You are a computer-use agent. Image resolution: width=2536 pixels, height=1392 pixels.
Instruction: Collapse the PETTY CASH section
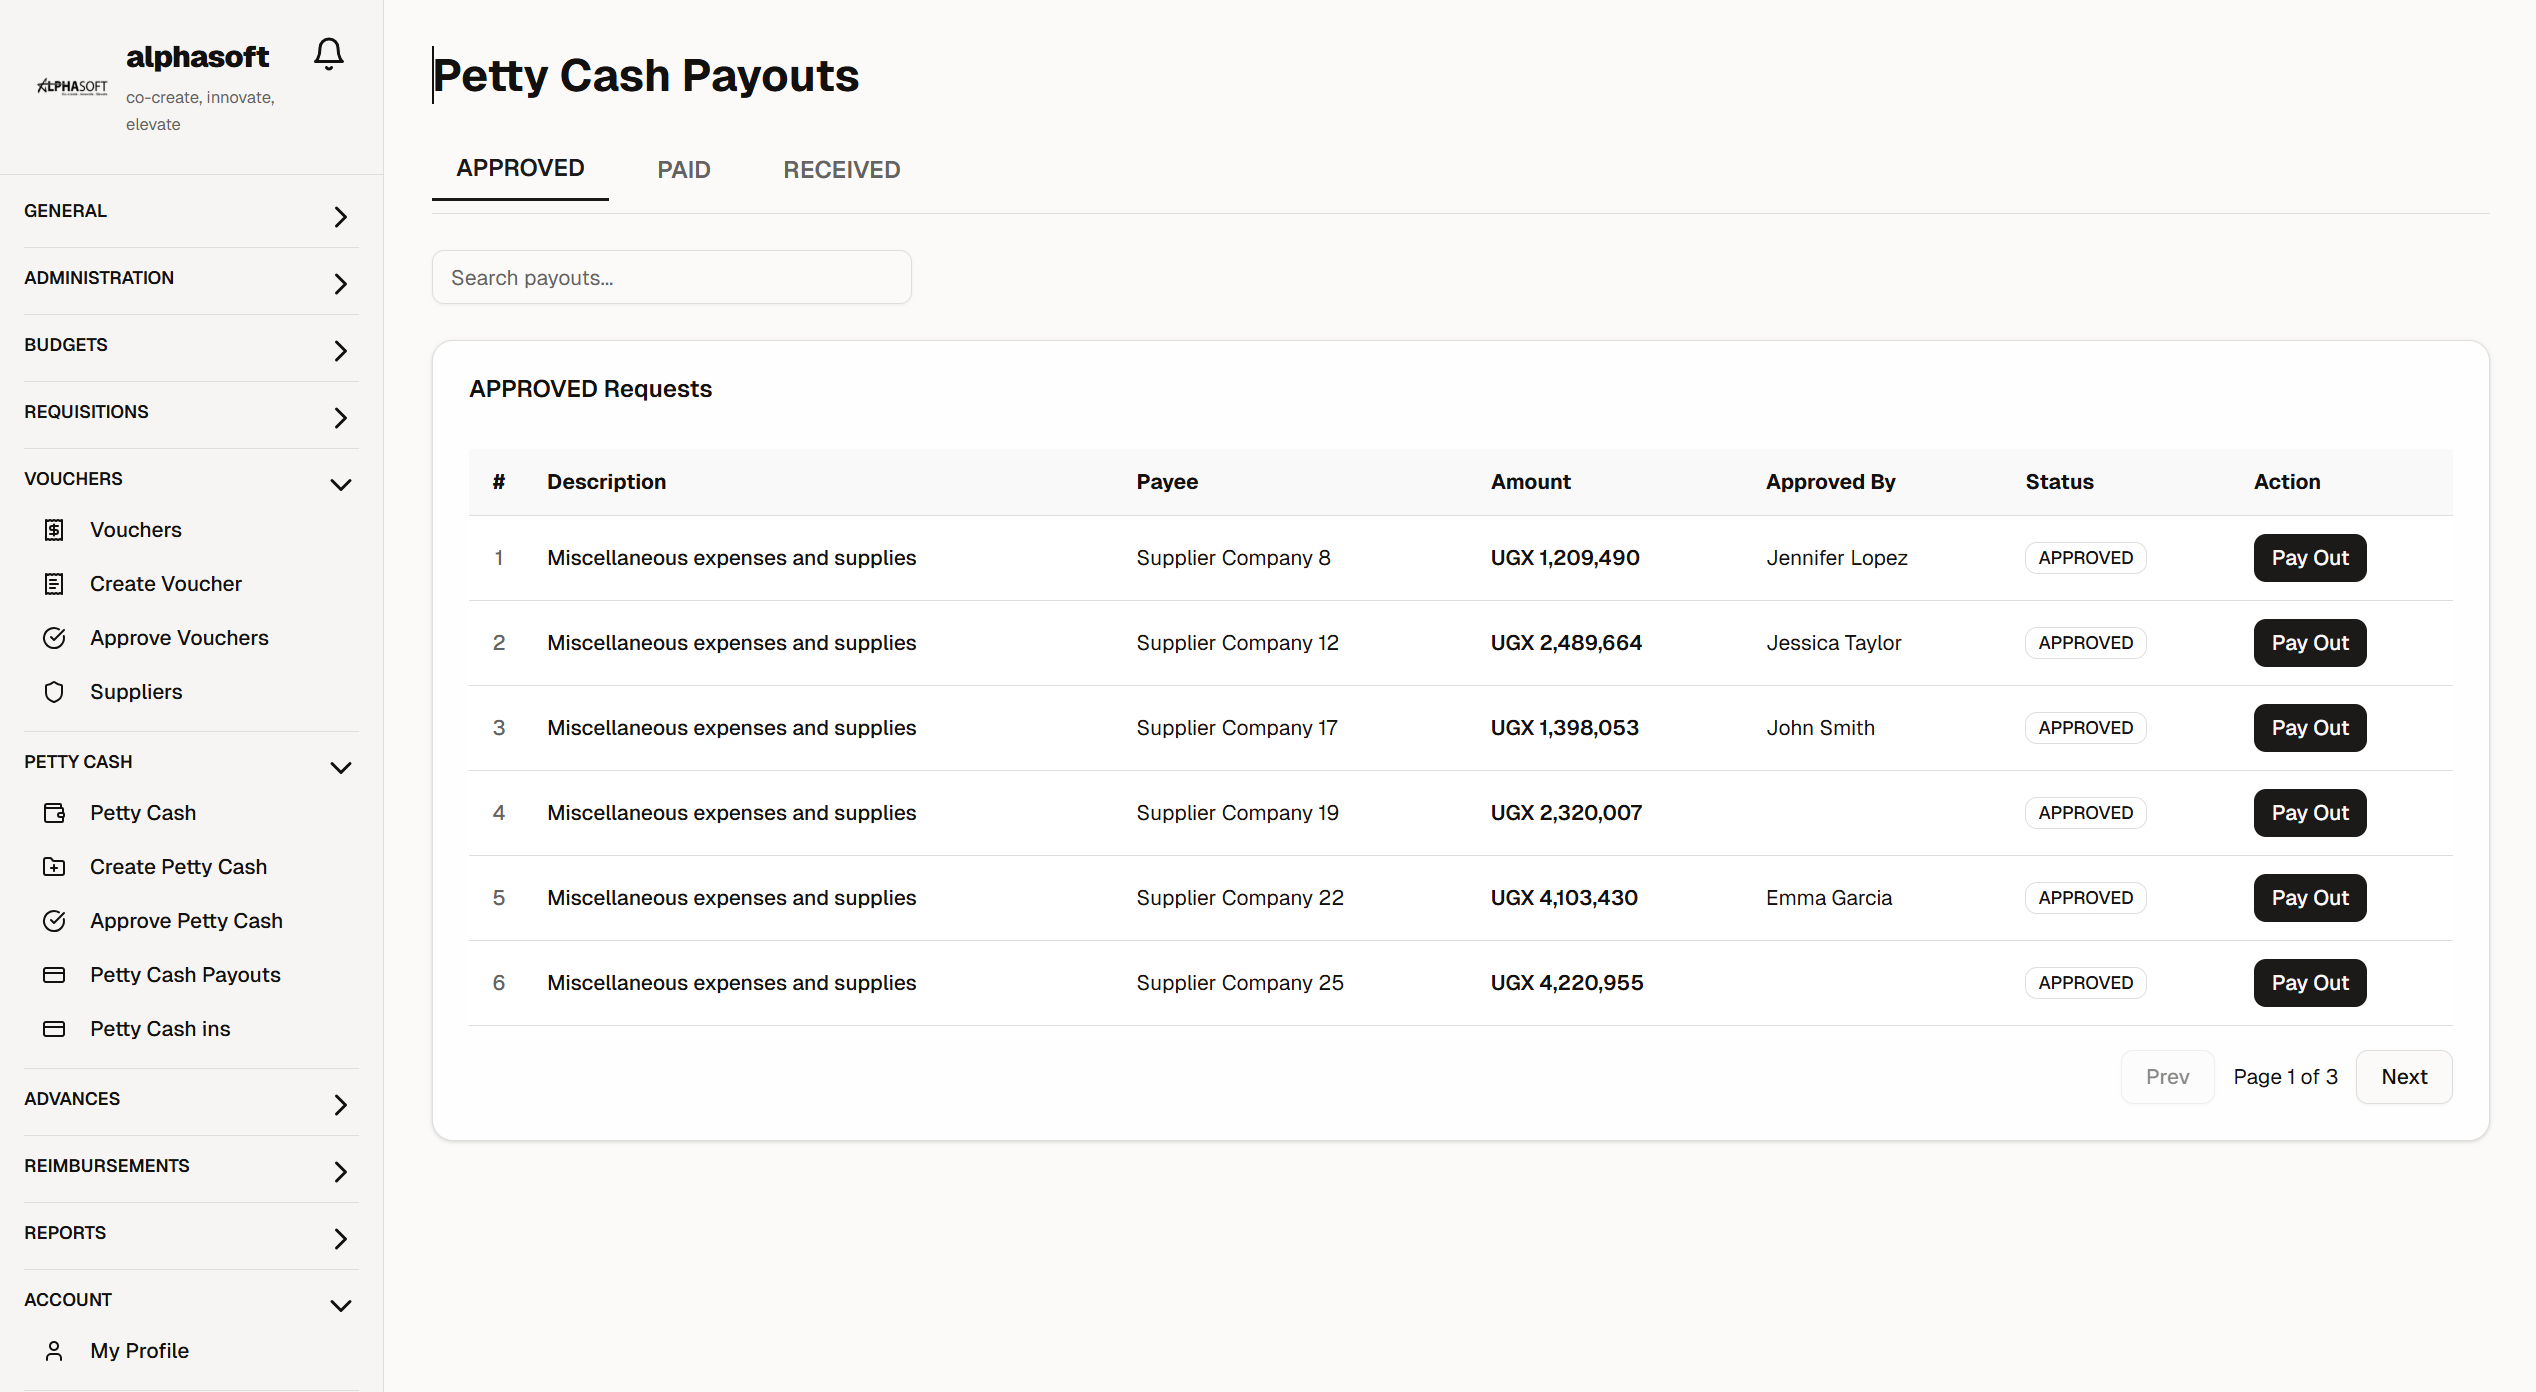coord(340,768)
